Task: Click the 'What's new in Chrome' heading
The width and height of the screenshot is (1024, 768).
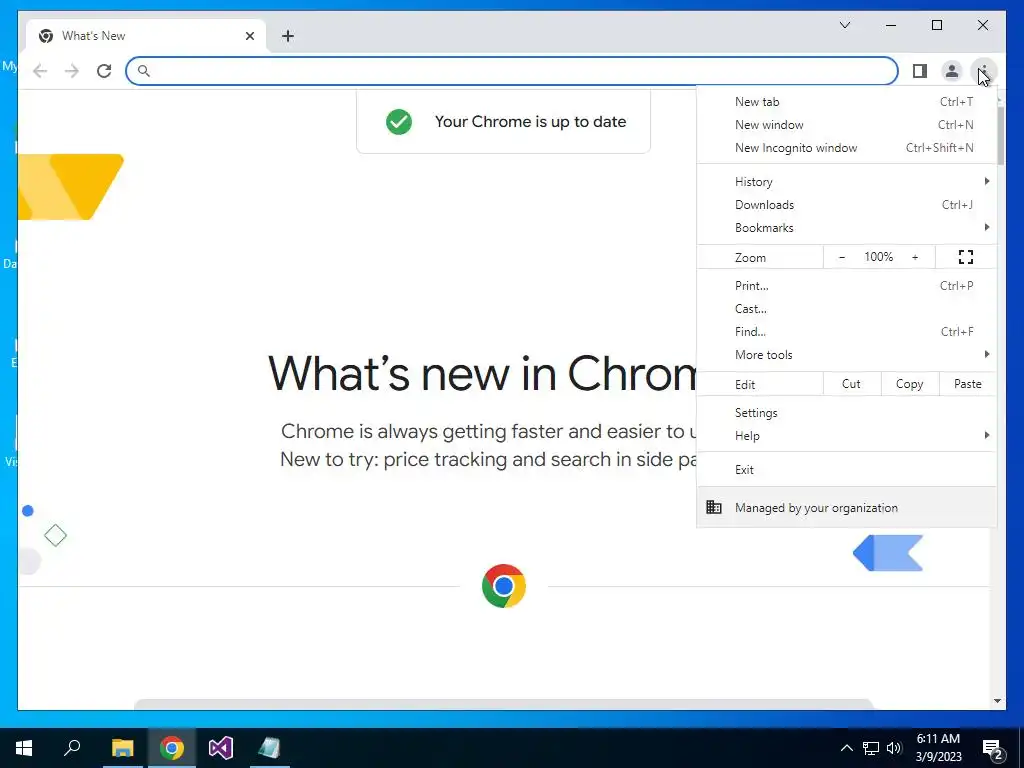Action: click(482, 374)
